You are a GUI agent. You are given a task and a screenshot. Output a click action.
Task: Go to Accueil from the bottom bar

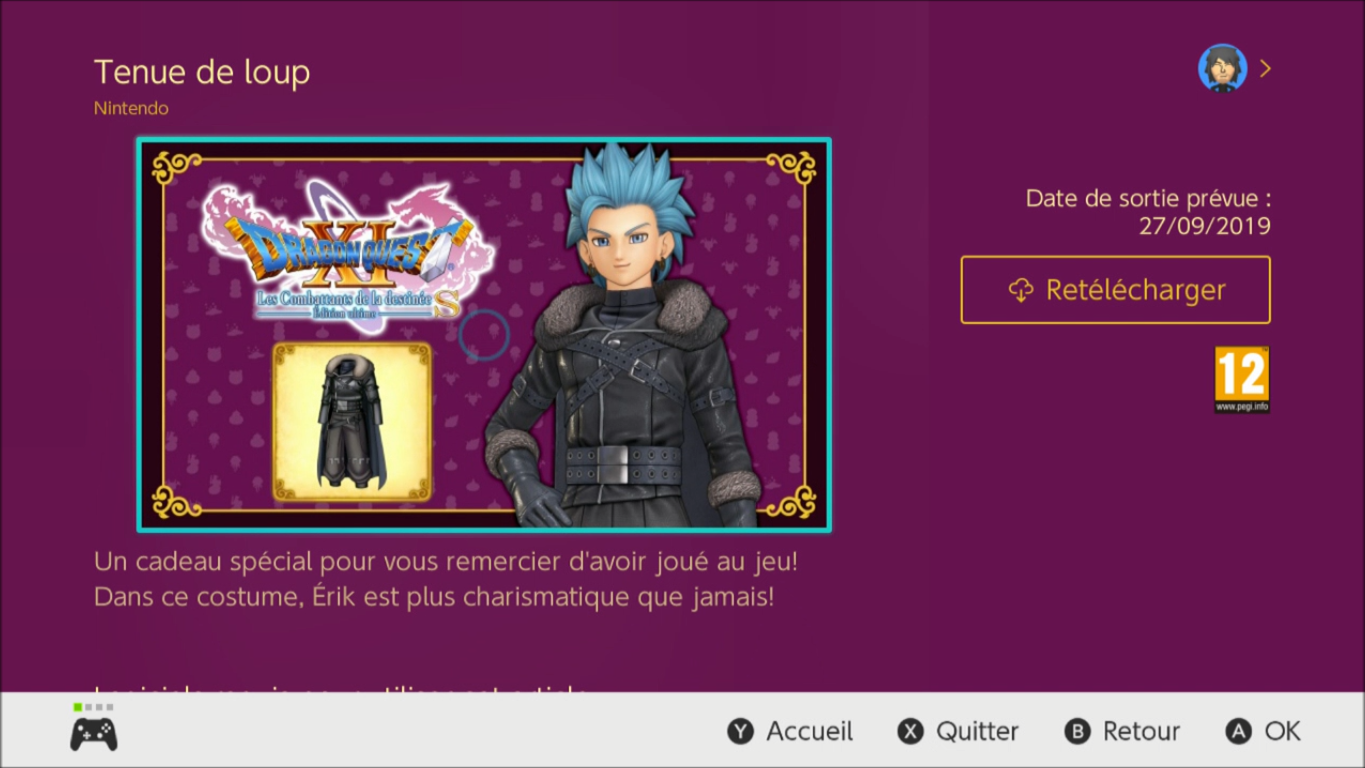point(809,732)
